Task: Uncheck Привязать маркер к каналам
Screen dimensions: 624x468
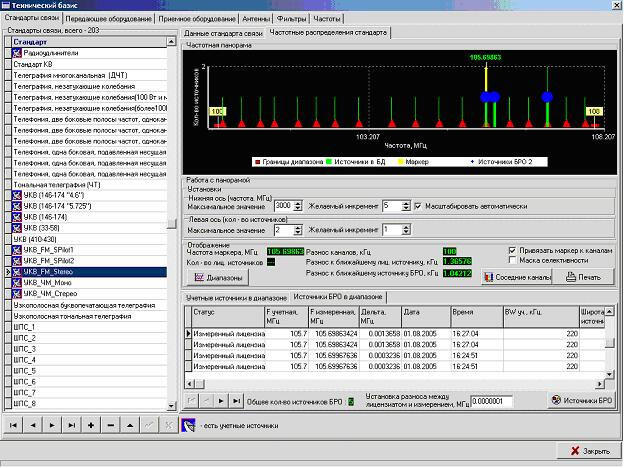Action: click(513, 250)
